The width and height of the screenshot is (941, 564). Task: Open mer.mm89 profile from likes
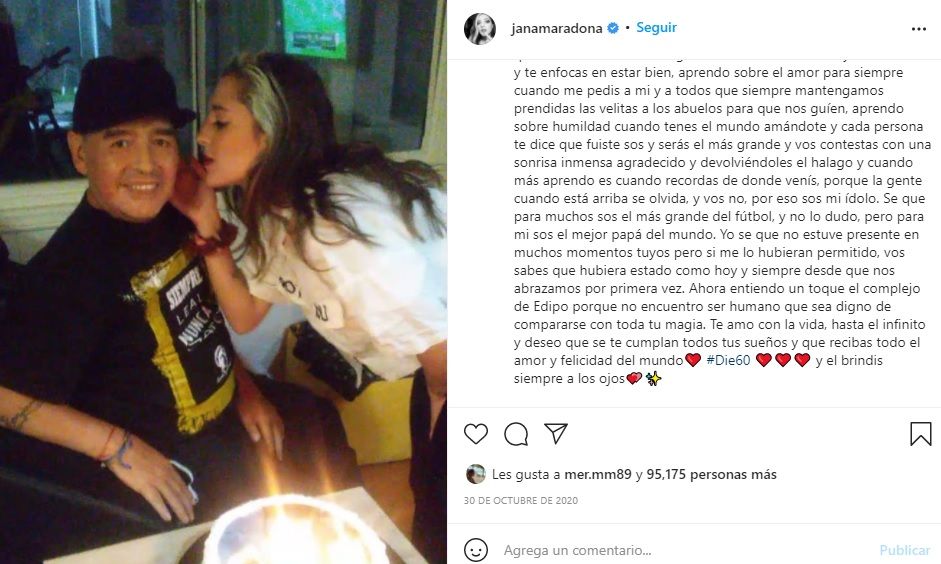[598, 474]
